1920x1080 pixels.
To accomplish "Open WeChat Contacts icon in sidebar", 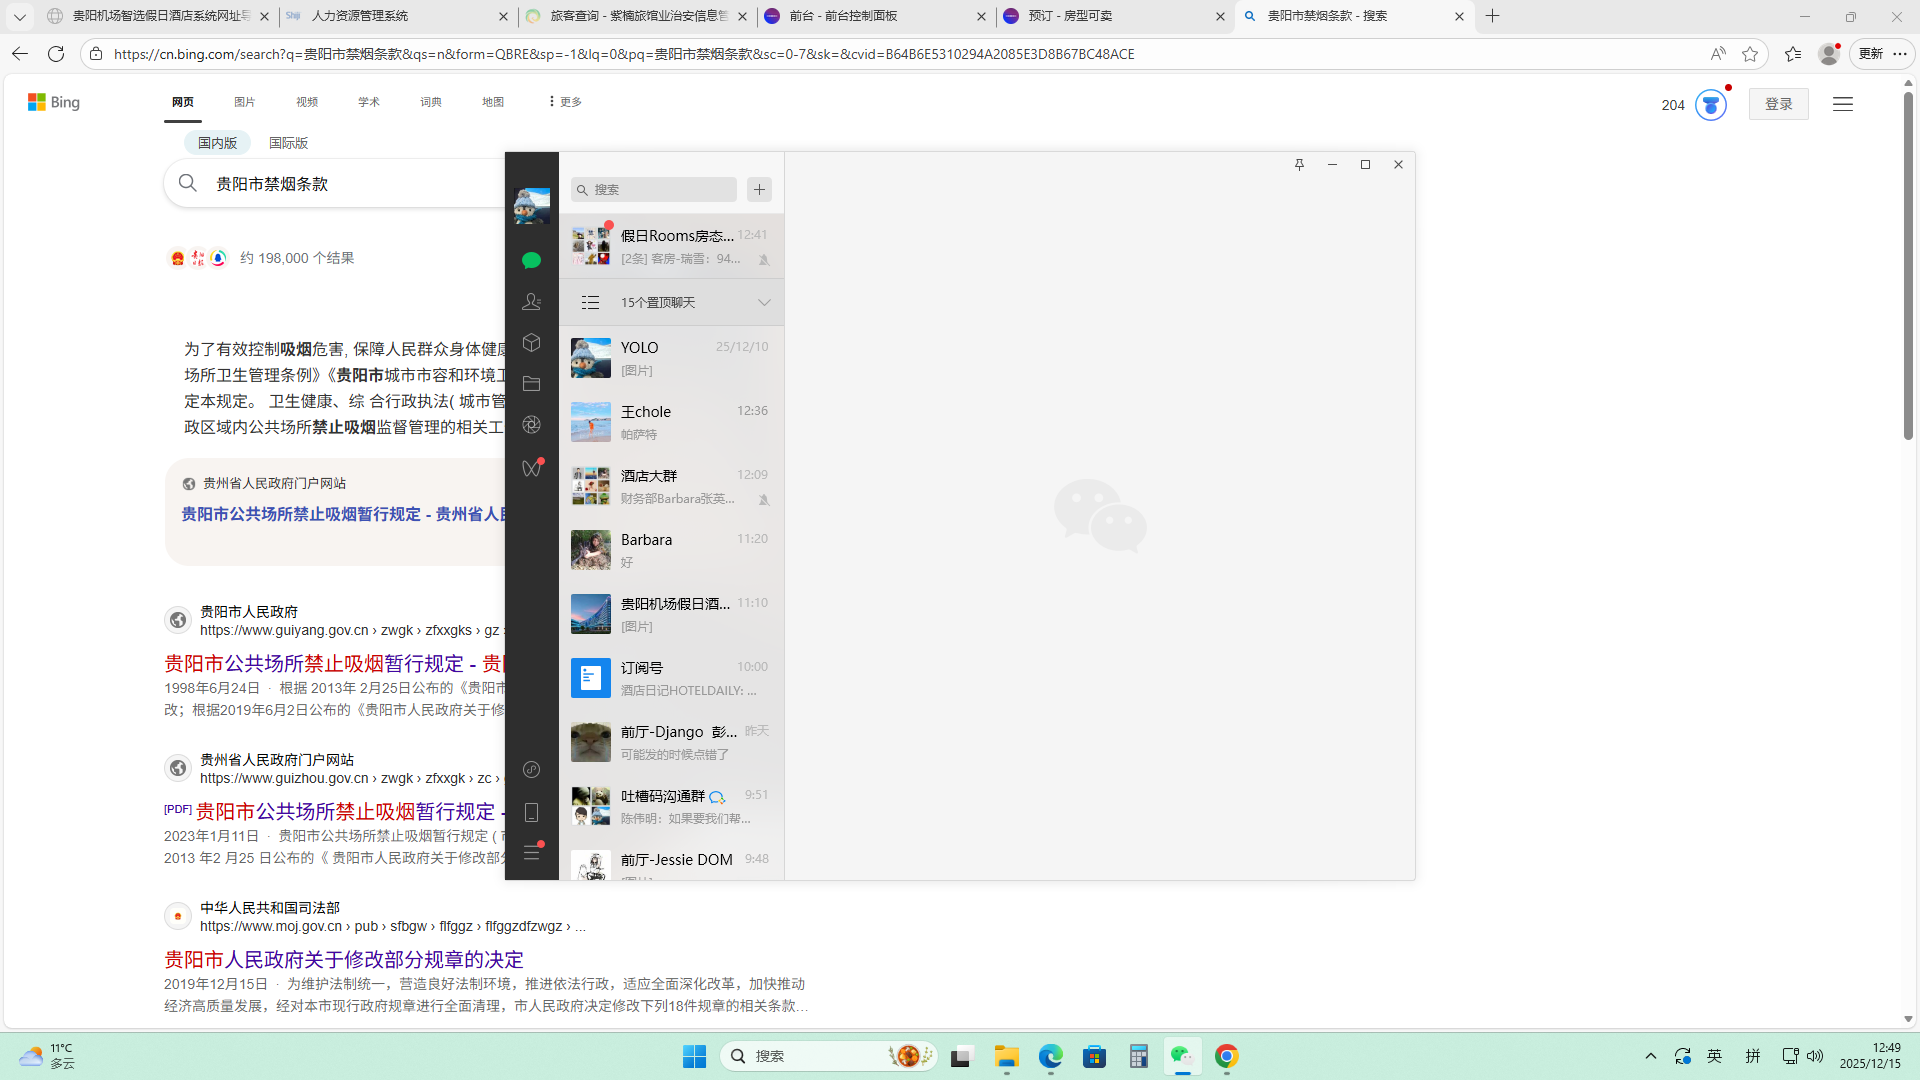I will [x=531, y=301].
